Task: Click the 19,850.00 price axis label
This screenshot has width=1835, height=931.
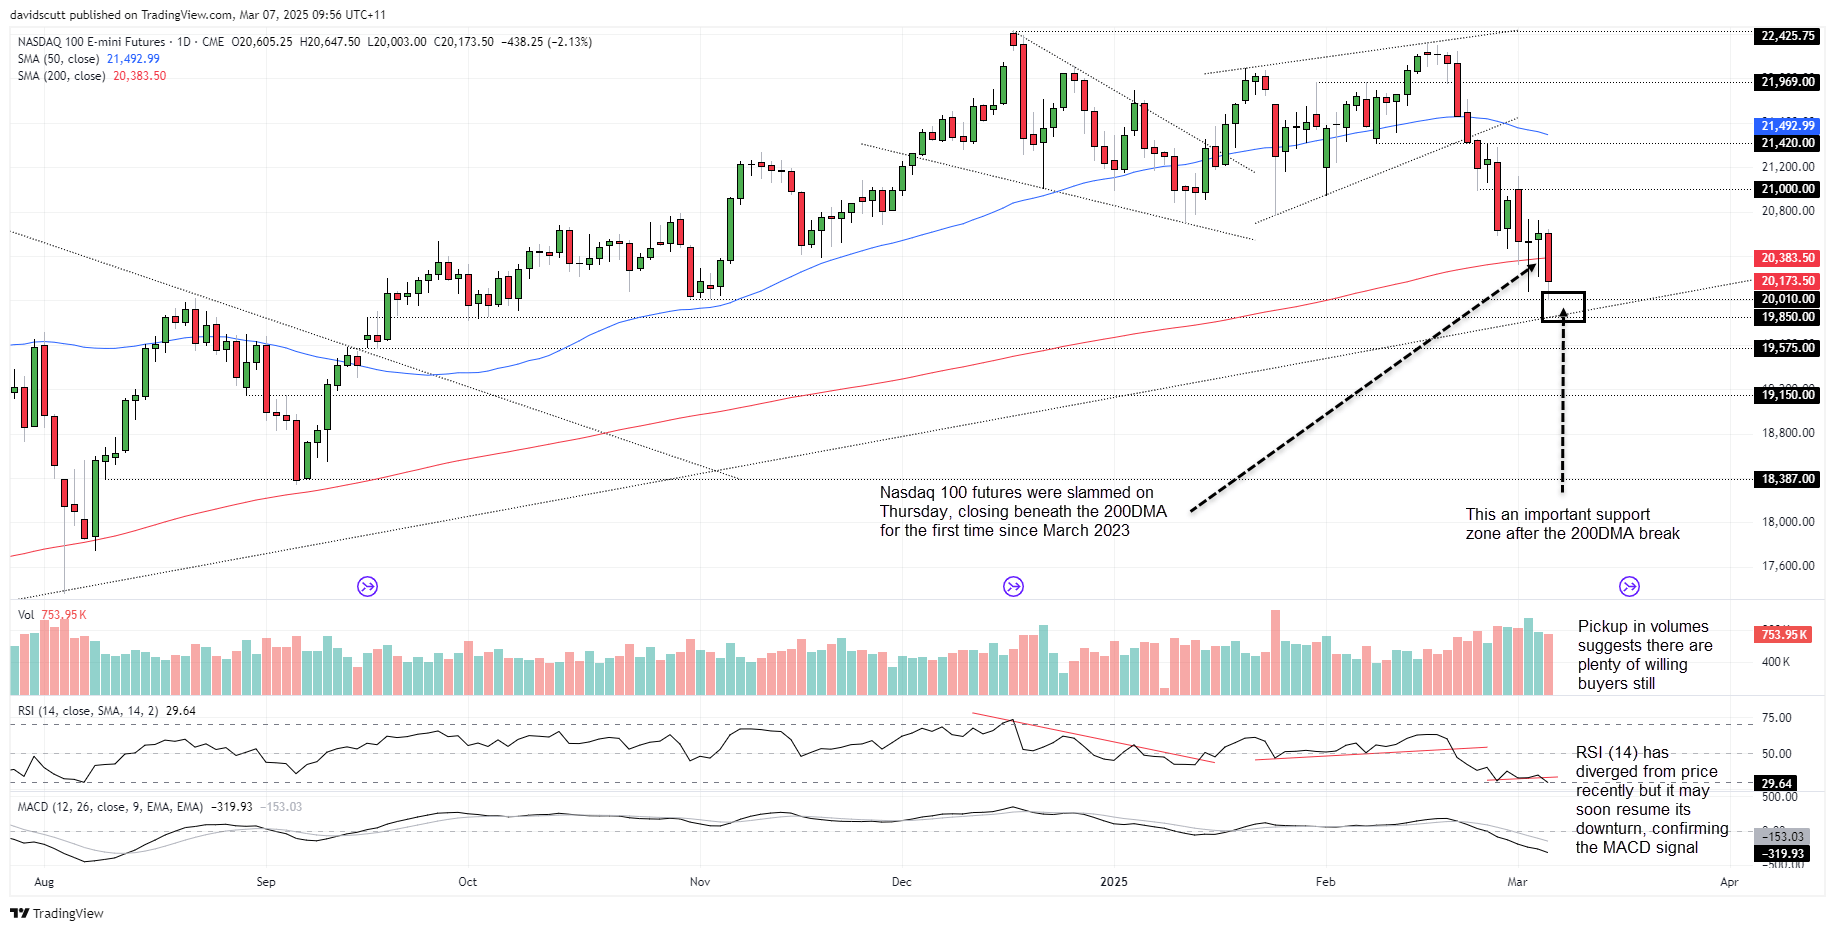Action: point(1788,317)
